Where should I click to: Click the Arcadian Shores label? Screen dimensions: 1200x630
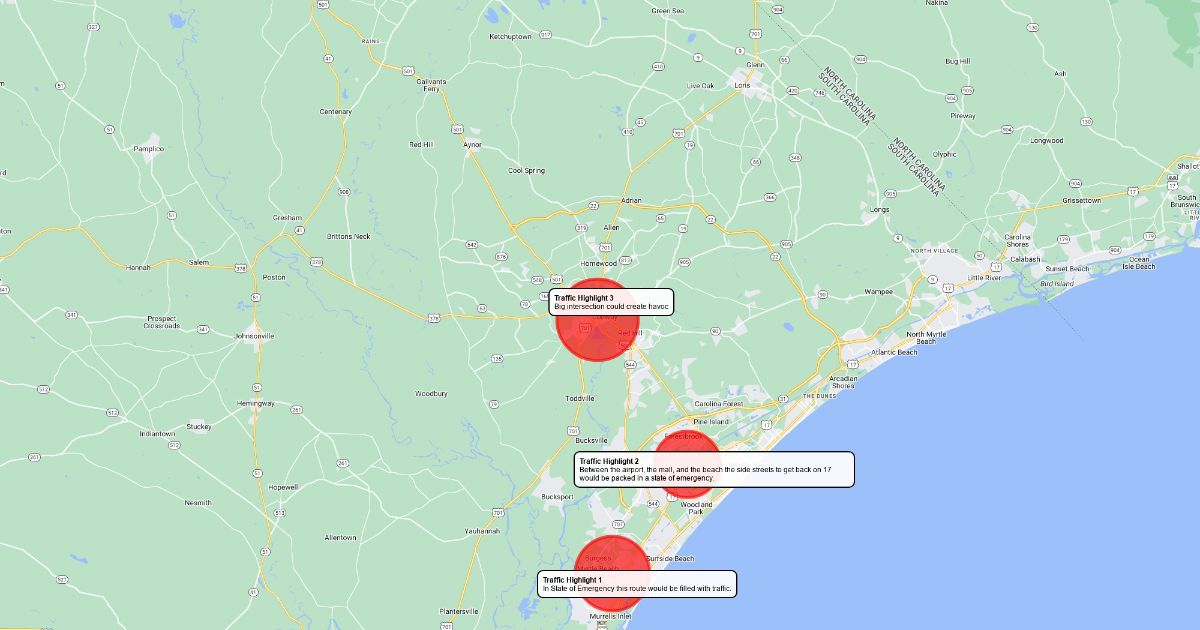click(x=842, y=382)
